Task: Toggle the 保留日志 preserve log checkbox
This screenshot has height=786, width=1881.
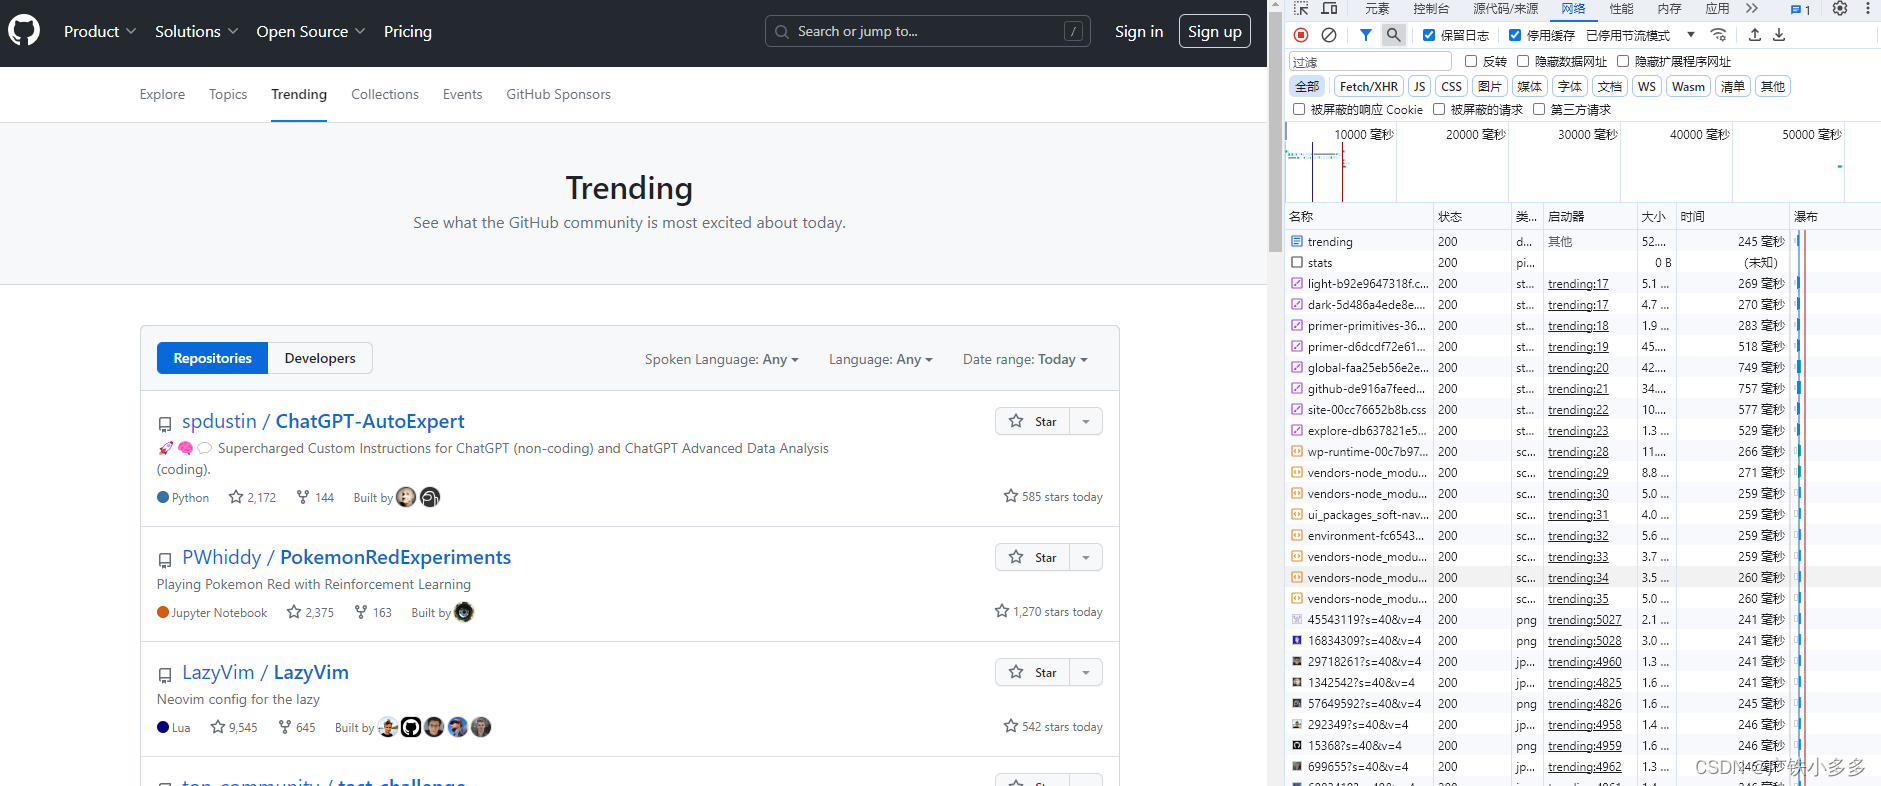Action: [x=1429, y=35]
